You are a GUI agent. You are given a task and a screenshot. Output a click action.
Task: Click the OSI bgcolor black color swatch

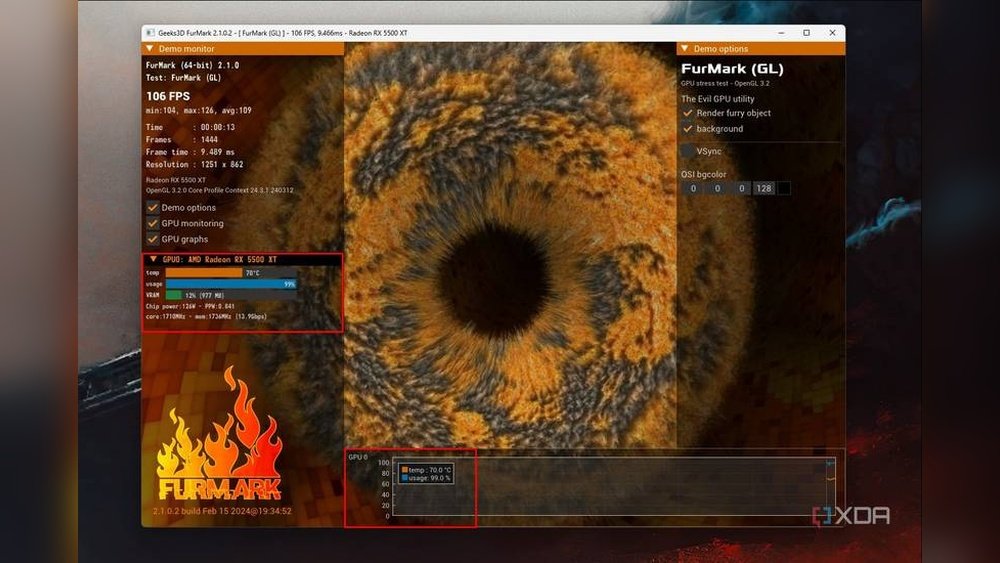pos(784,188)
